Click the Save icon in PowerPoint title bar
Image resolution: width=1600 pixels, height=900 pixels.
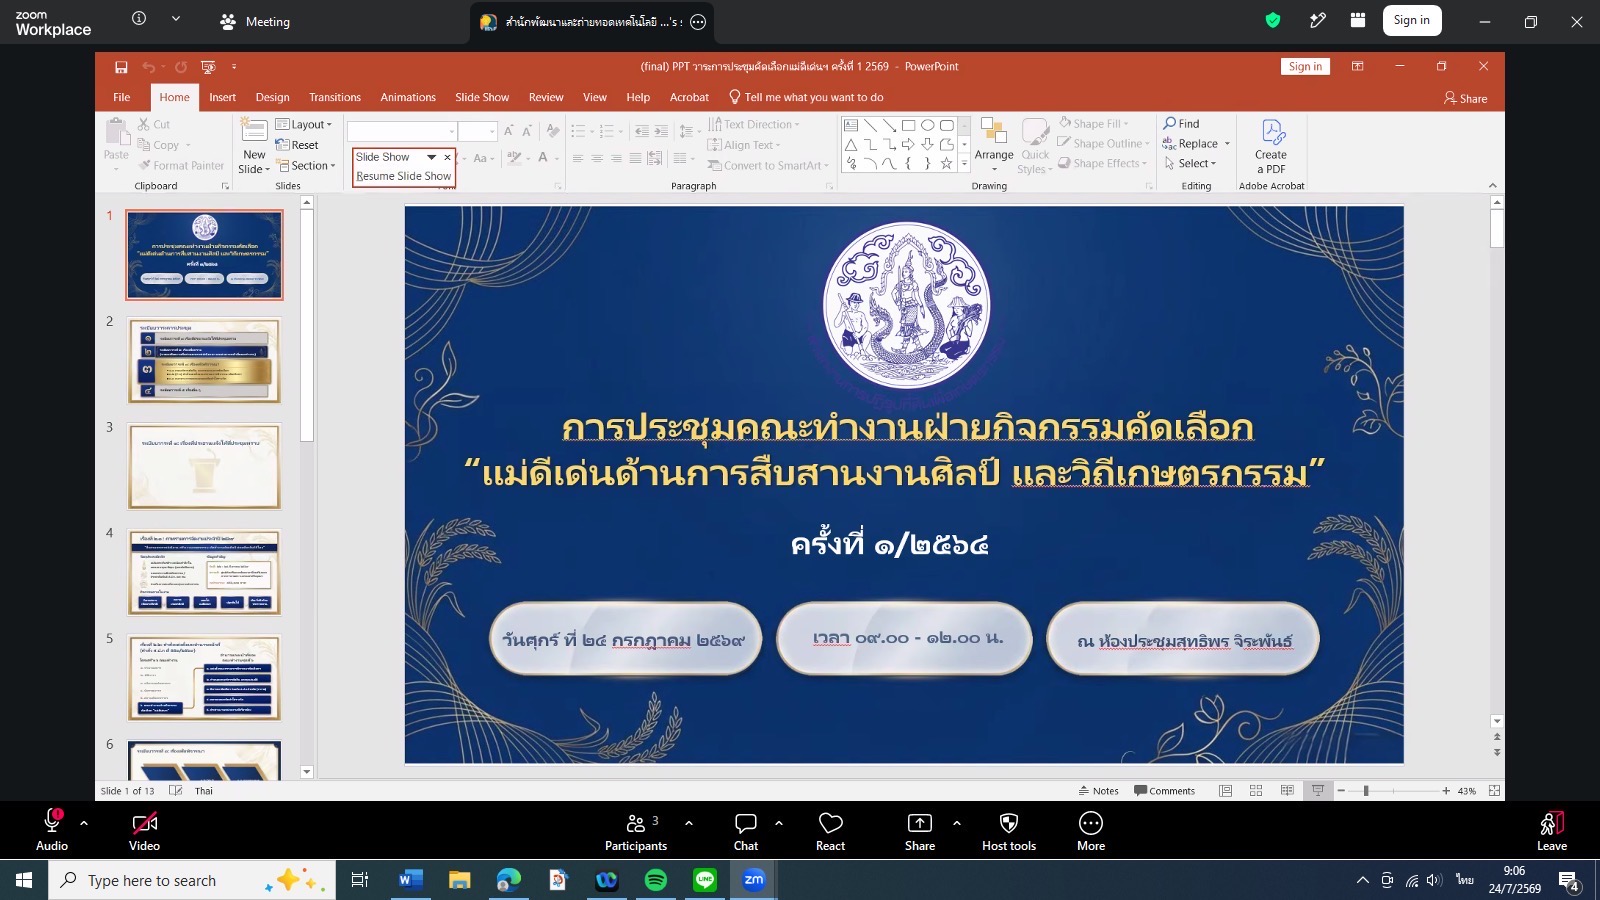pos(121,67)
